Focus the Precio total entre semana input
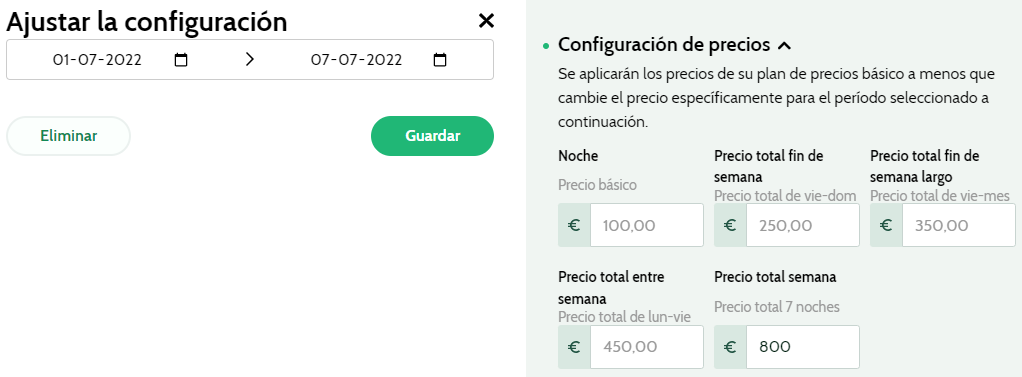Image resolution: width=1022 pixels, height=377 pixels. (647, 347)
